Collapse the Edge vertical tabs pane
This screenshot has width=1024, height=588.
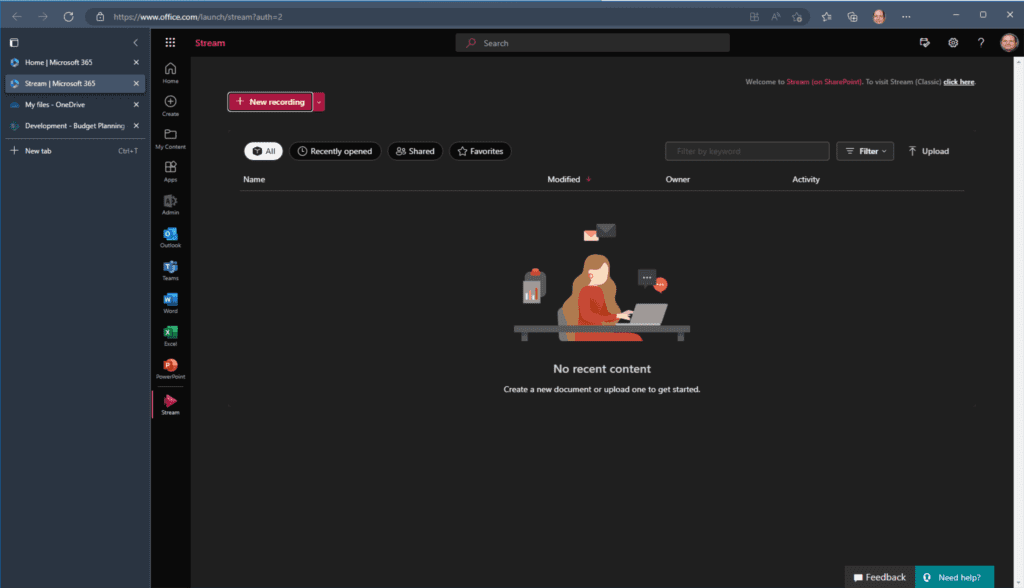point(135,42)
